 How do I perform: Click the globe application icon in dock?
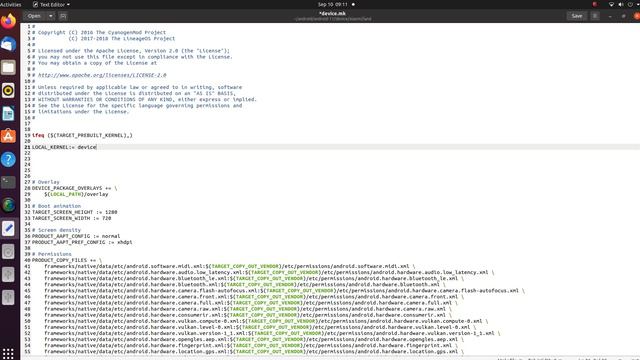point(8,205)
